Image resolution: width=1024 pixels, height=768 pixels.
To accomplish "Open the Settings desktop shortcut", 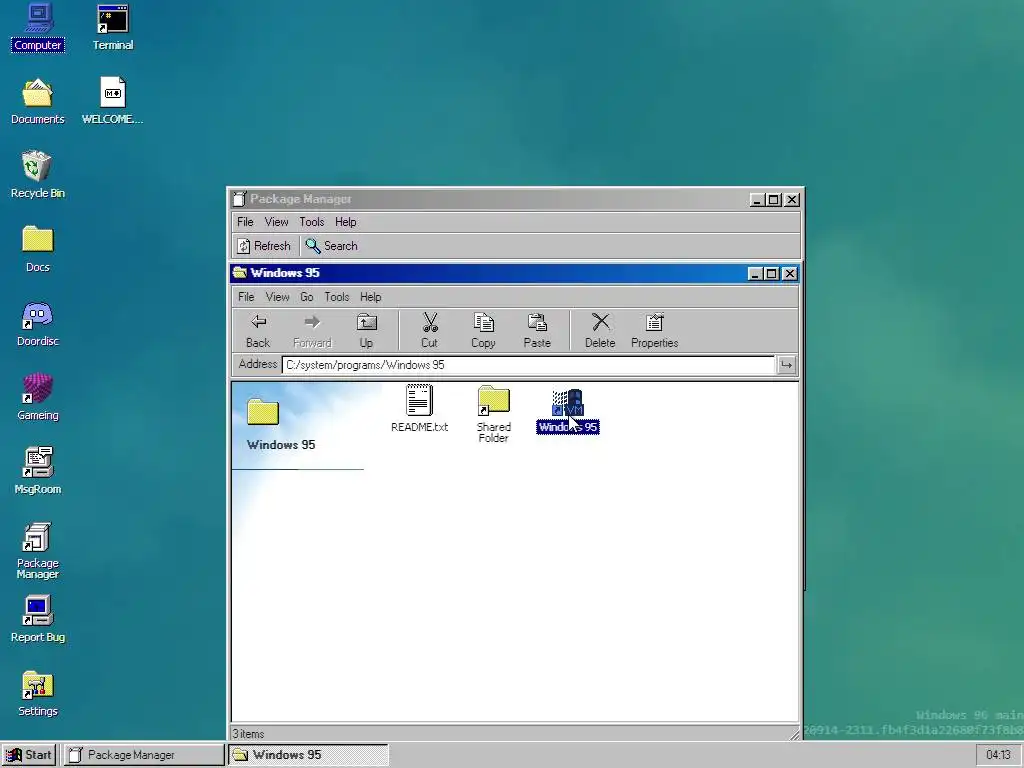I will (x=38, y=694).
